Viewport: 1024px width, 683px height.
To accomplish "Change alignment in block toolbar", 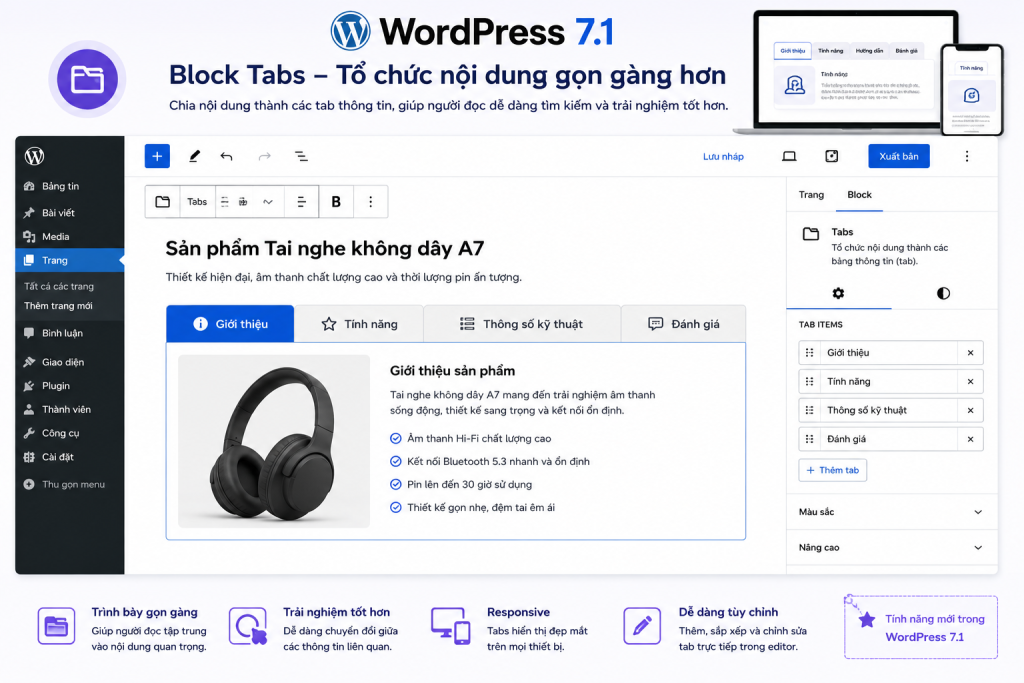I will pos(302,202).
